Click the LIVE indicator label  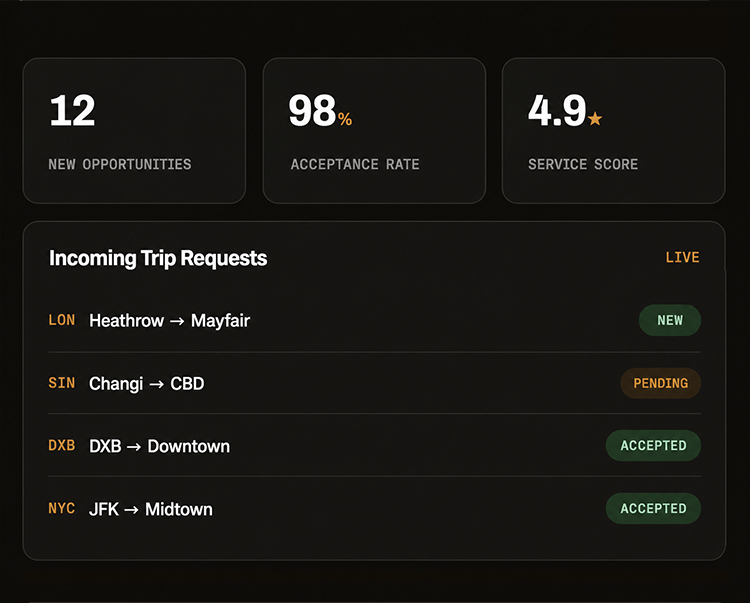pyautogui.click(x=683, y=258)
